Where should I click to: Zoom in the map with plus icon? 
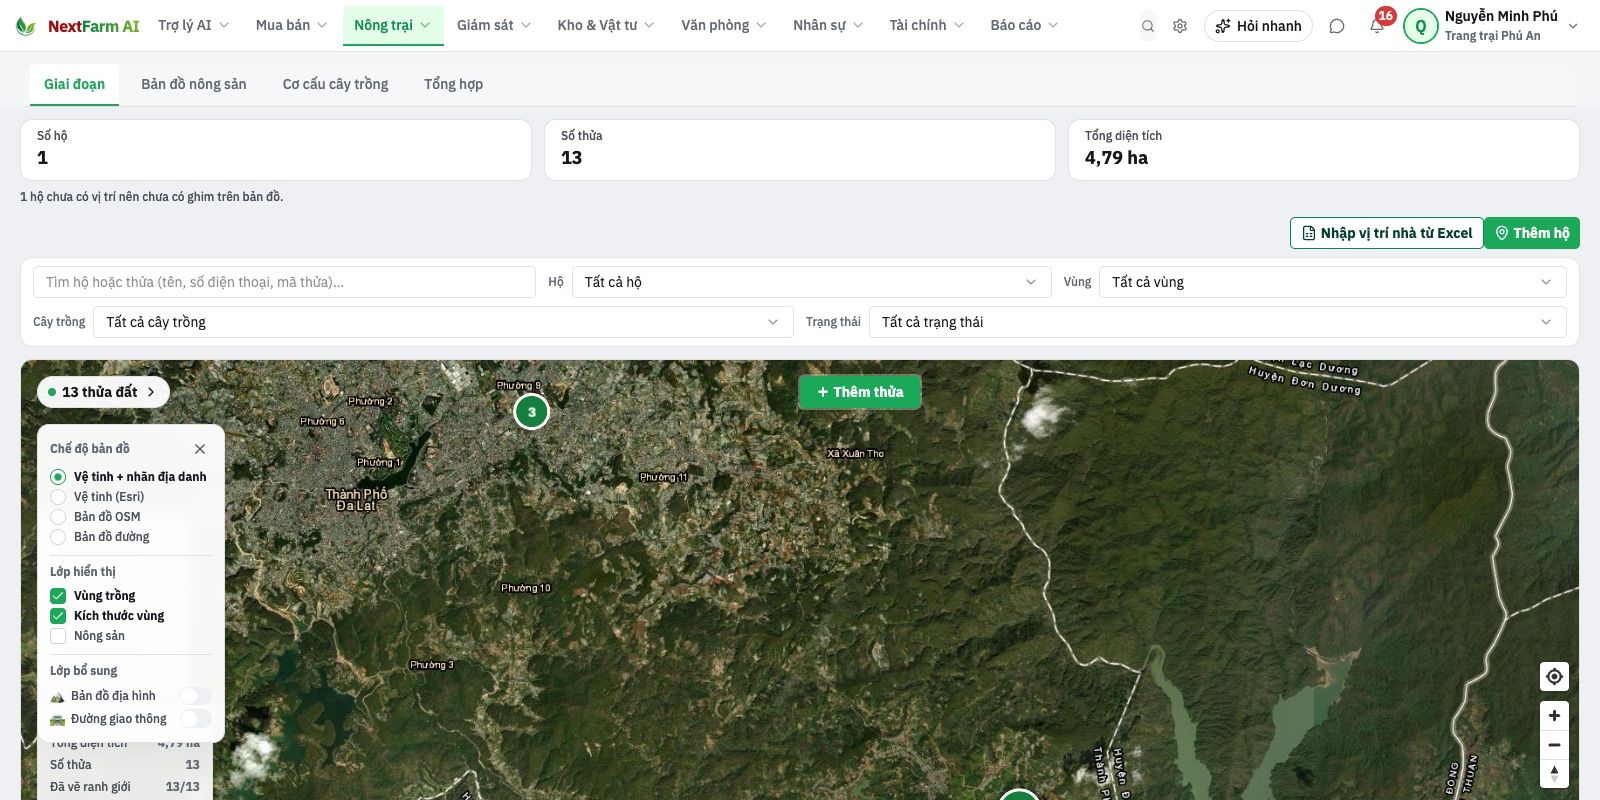pyautogui.click(x=1554, y=715)
